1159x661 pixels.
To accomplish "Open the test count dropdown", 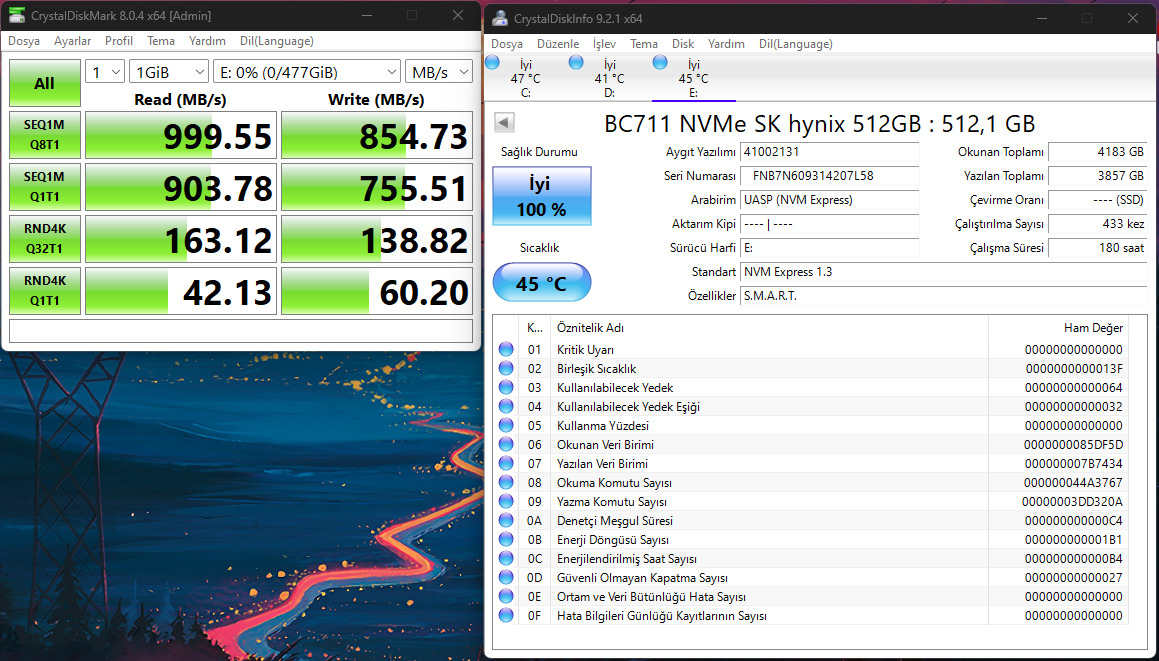I will (105, 72).
